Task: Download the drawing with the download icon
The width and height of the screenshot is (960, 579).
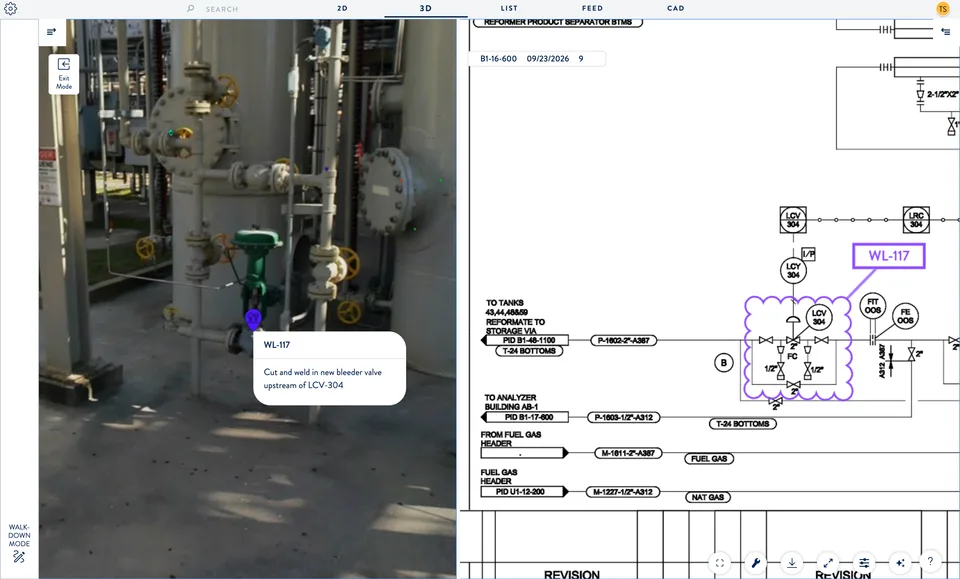Action: tap(792, 562)
